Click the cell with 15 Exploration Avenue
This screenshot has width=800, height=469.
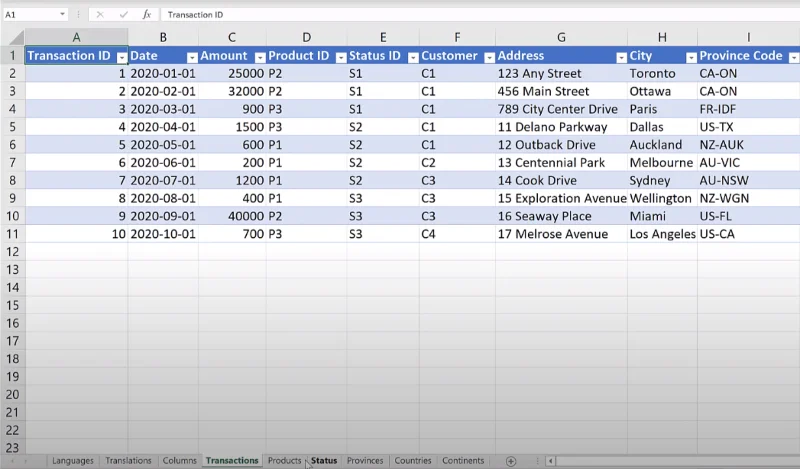(x=561, y=198)
